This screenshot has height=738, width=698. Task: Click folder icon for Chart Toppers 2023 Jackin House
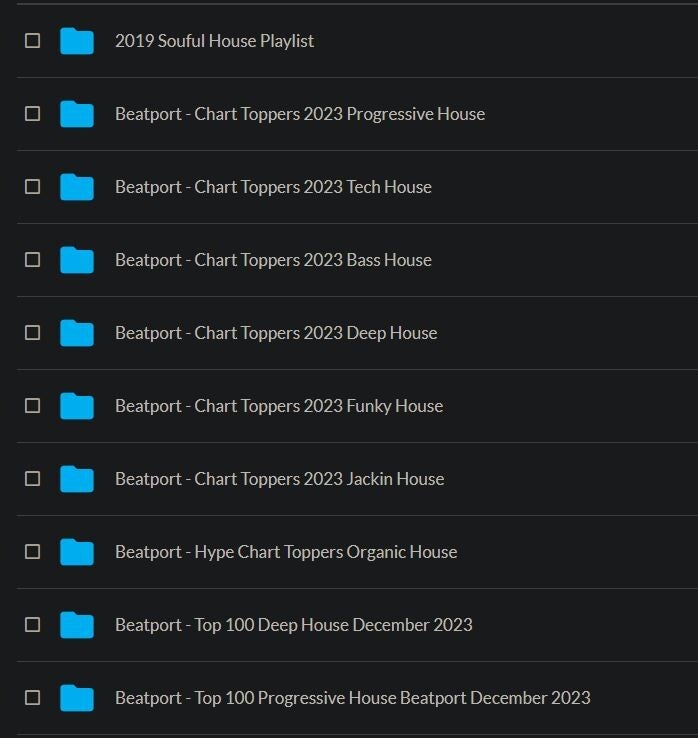pyautogui.click(x=77, y=479)
